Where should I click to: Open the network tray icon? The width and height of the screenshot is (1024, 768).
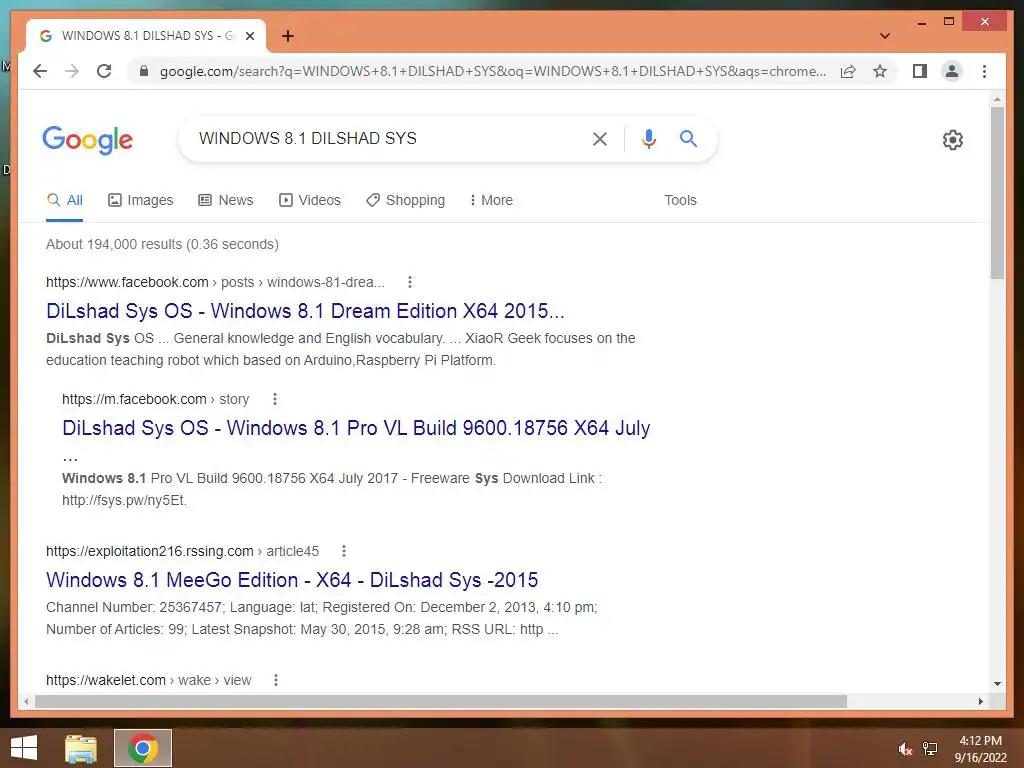tap(930, 749)
